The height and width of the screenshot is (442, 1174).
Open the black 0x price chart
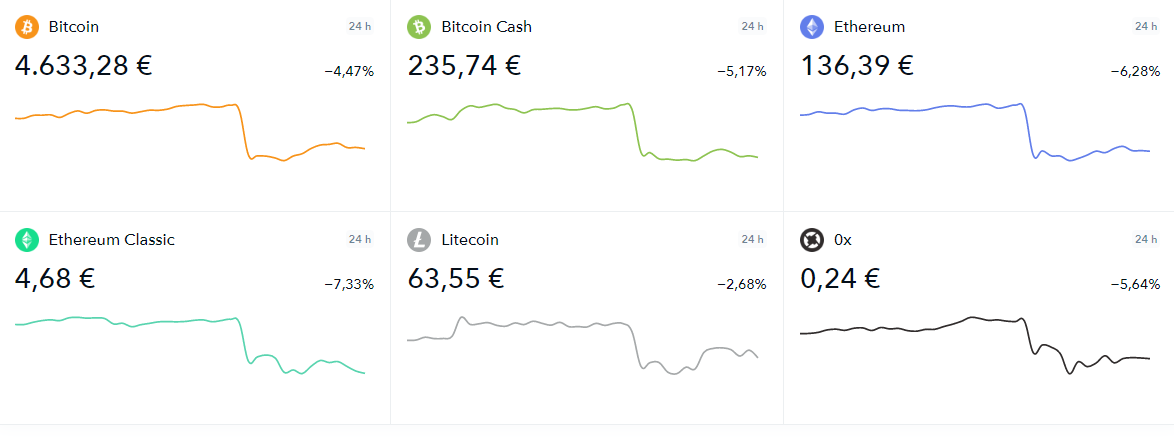tap(975, 345)
